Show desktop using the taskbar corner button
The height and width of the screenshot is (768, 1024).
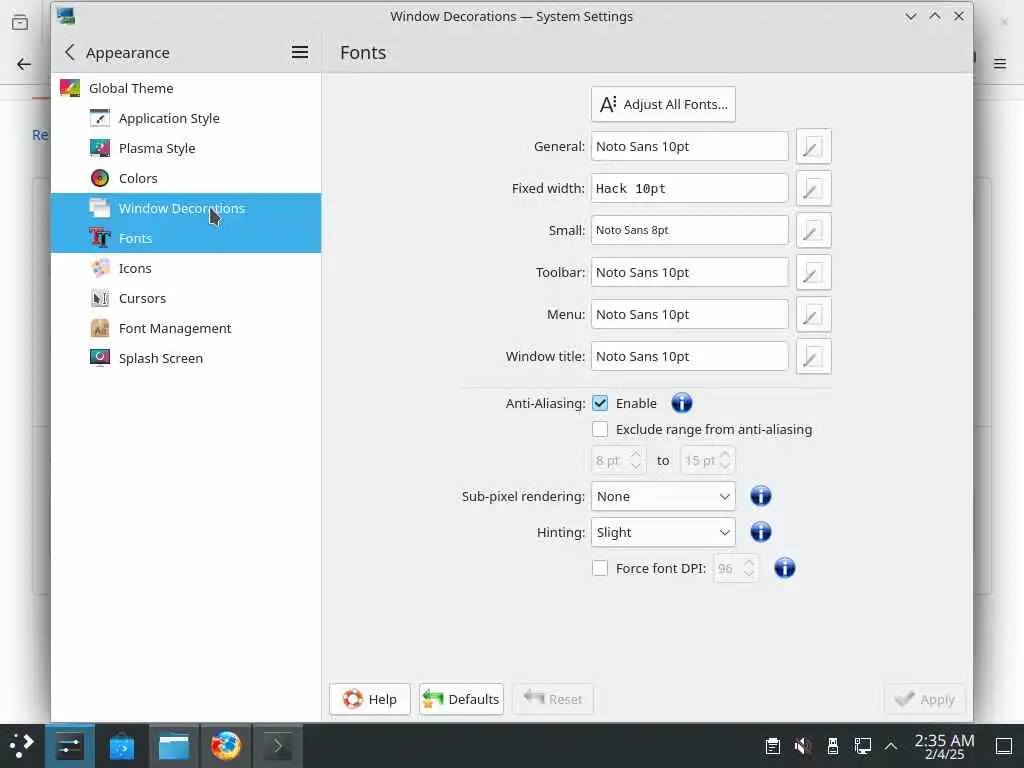1004,746
